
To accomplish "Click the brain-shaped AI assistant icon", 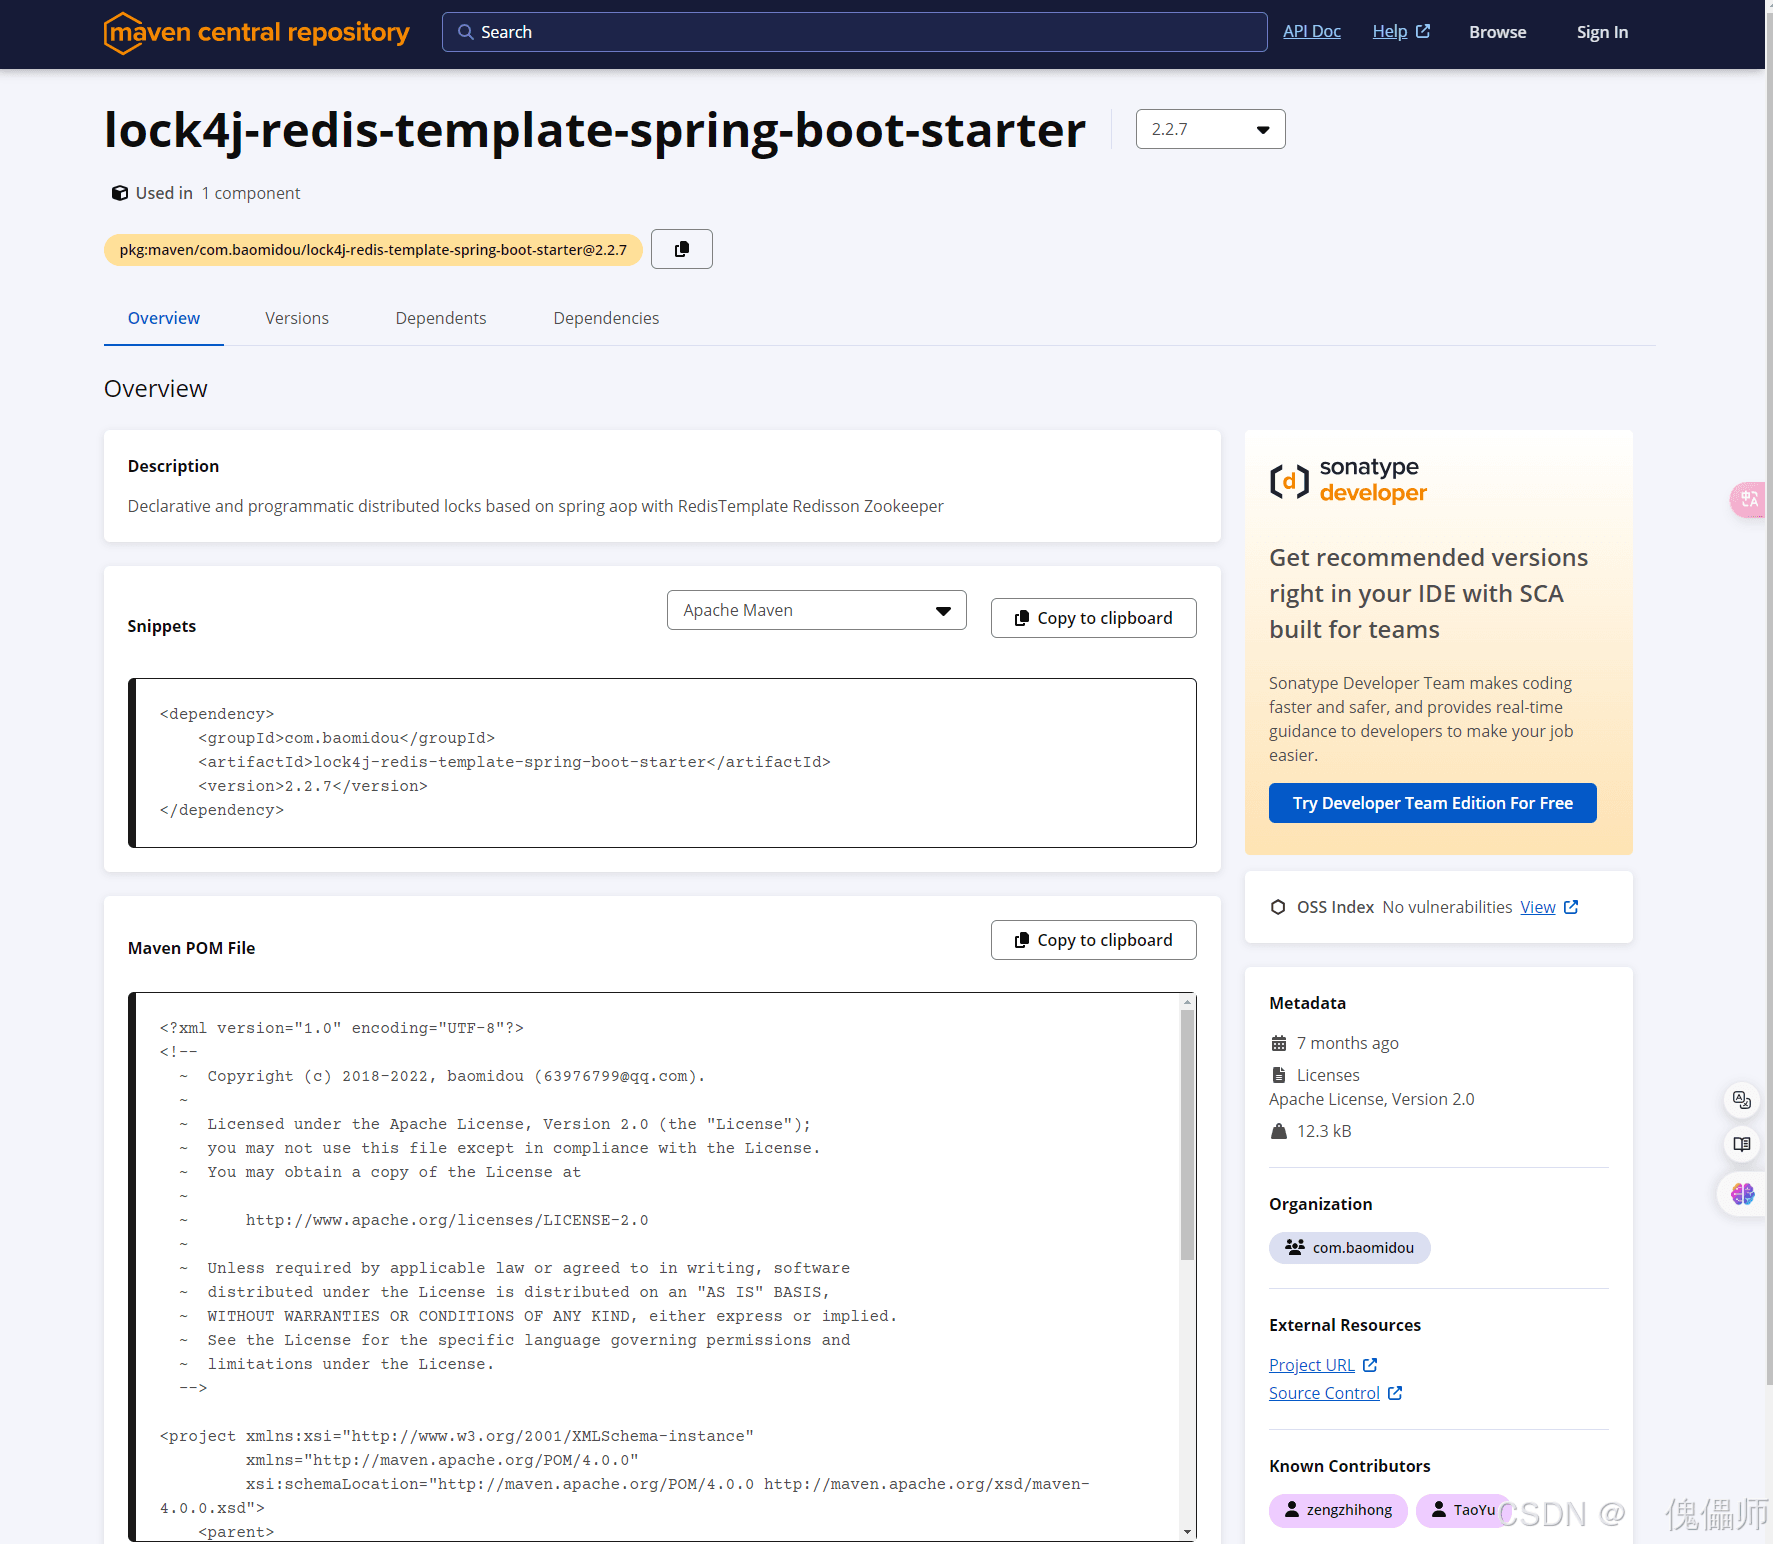I will [1742, 1194].
